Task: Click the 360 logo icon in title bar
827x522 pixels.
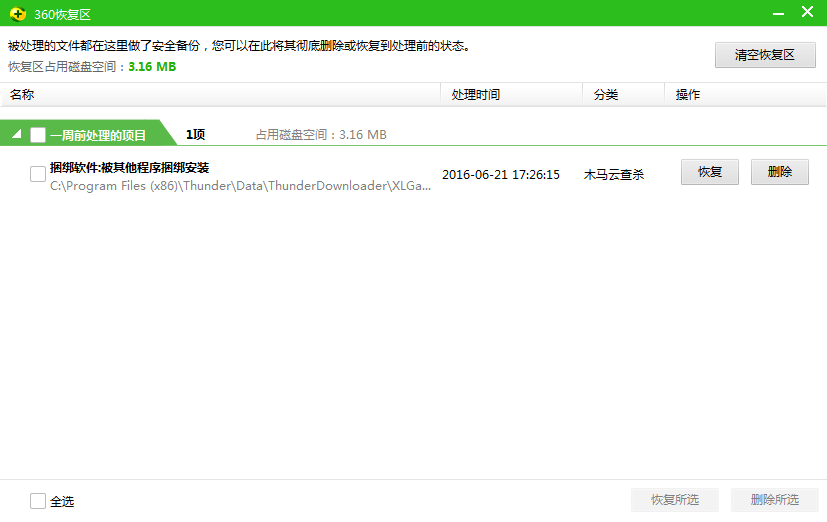Action: 18,14
